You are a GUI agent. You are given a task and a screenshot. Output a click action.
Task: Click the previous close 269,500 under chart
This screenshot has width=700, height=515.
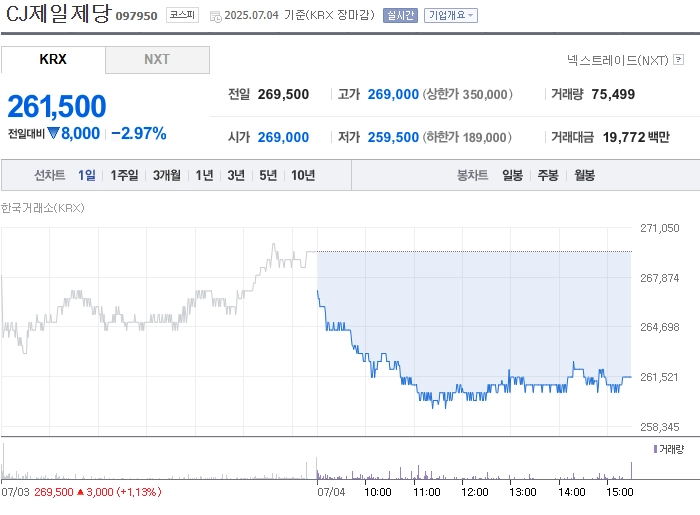pyautogui.click(x=54, y=492)
